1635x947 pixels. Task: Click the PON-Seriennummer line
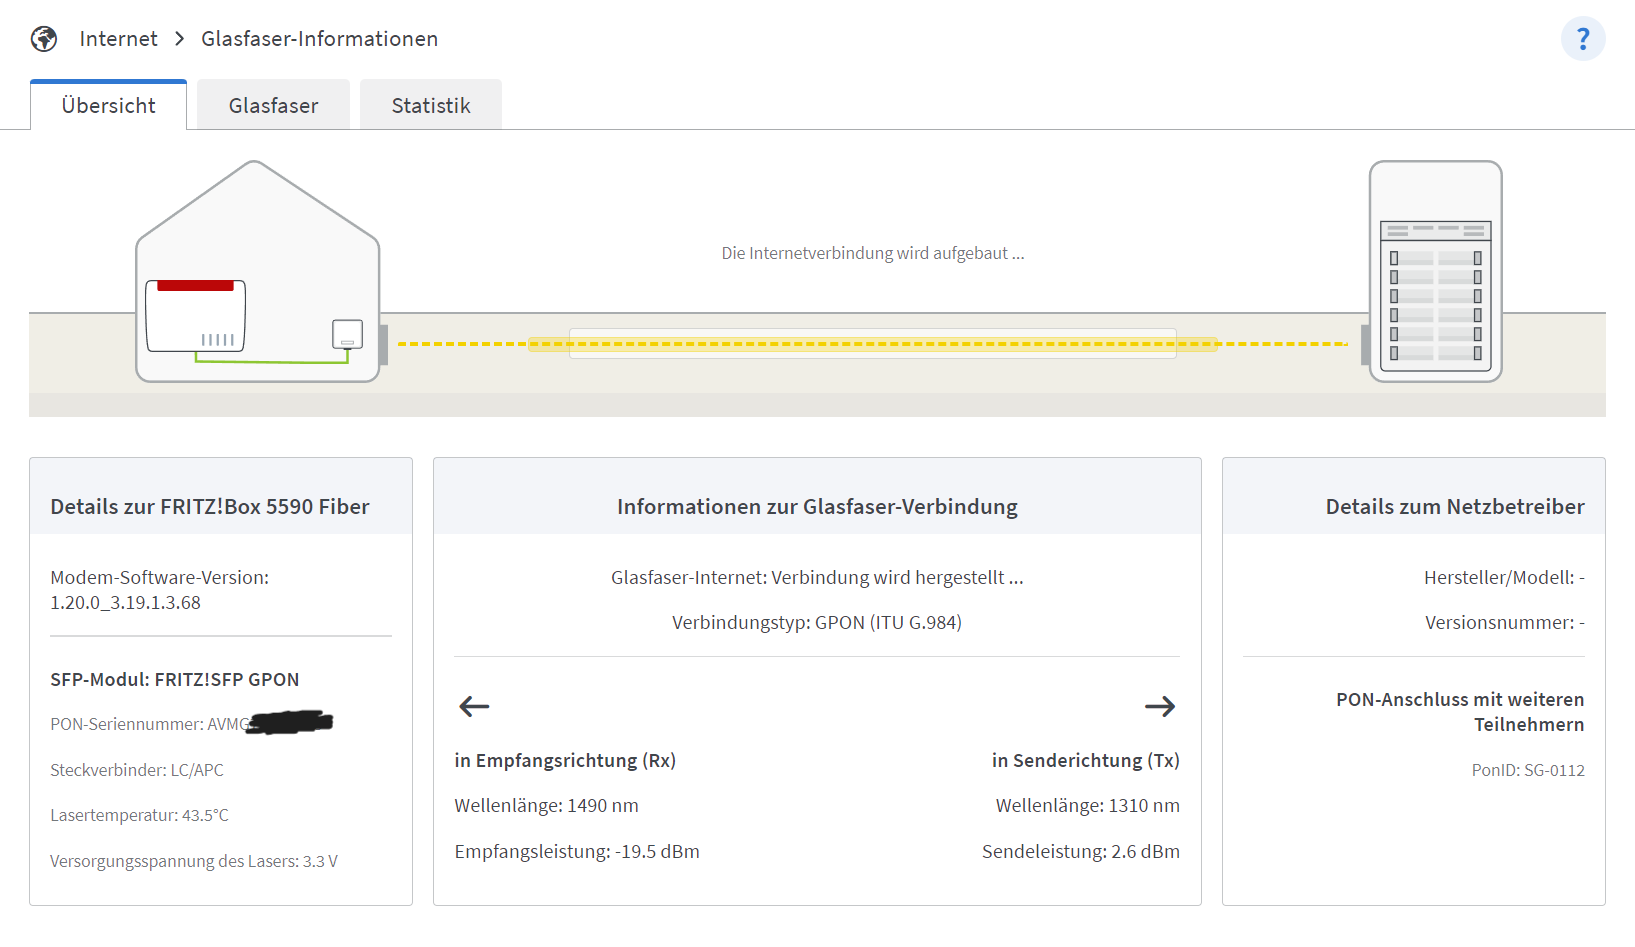192,723
